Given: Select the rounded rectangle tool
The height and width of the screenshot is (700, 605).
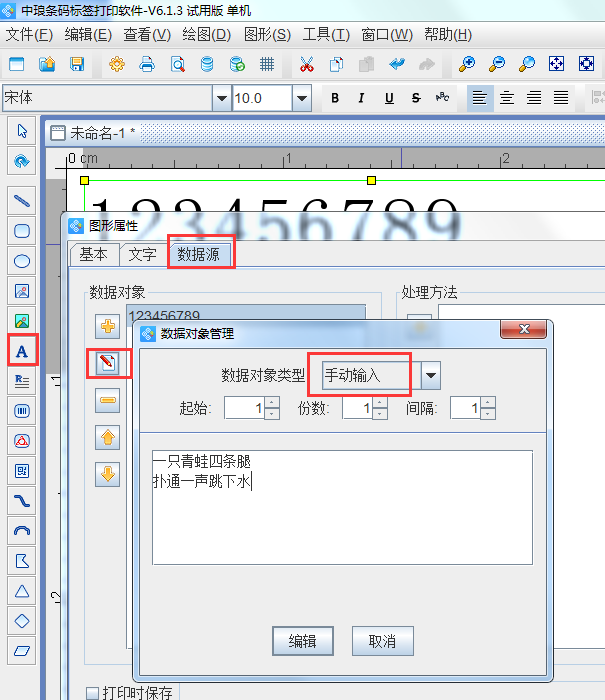Looking at the screenshot, I should [22, 231].
